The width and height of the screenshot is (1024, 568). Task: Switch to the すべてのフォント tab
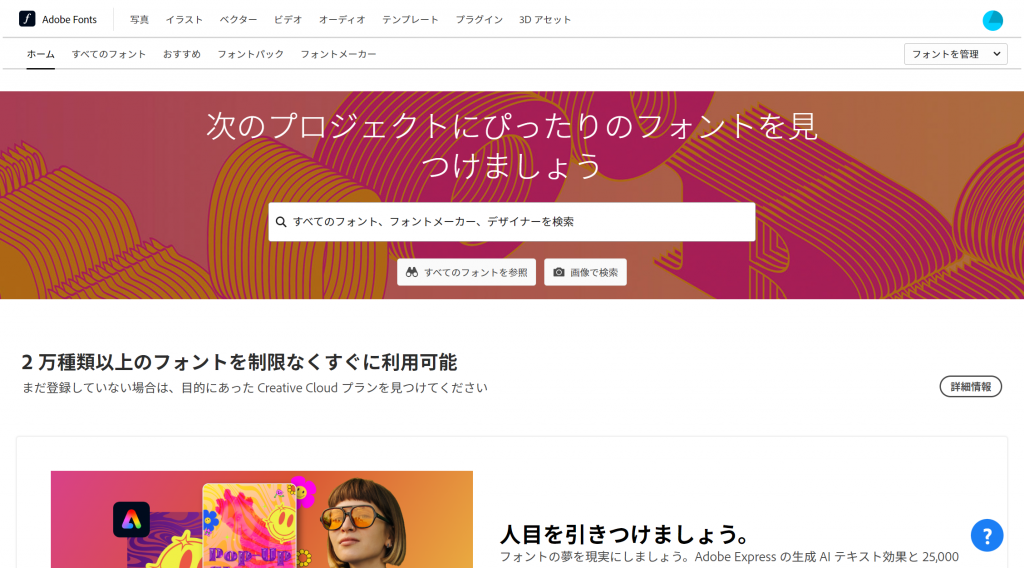point(109,54)
